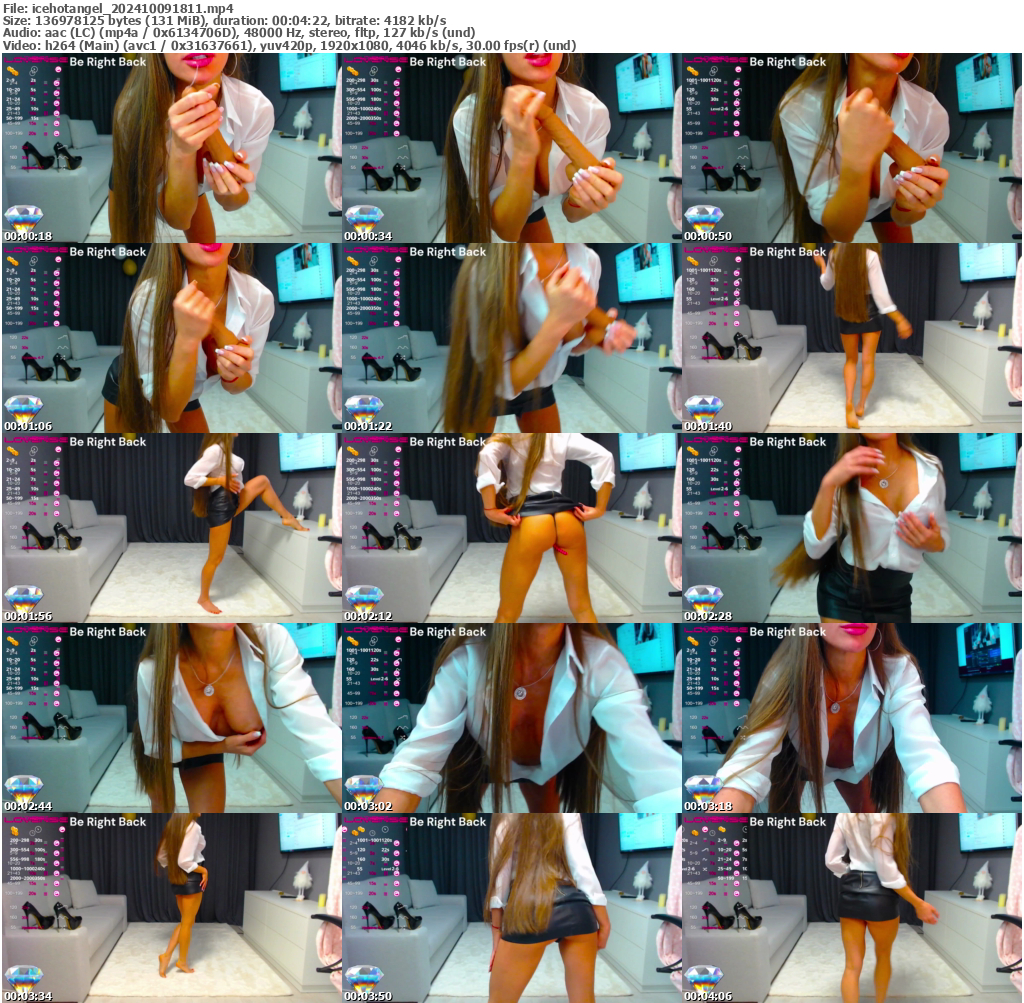Click the squiggle-pattern icon near the 160 row
1024x1003 pixels.
click(743, 157)
